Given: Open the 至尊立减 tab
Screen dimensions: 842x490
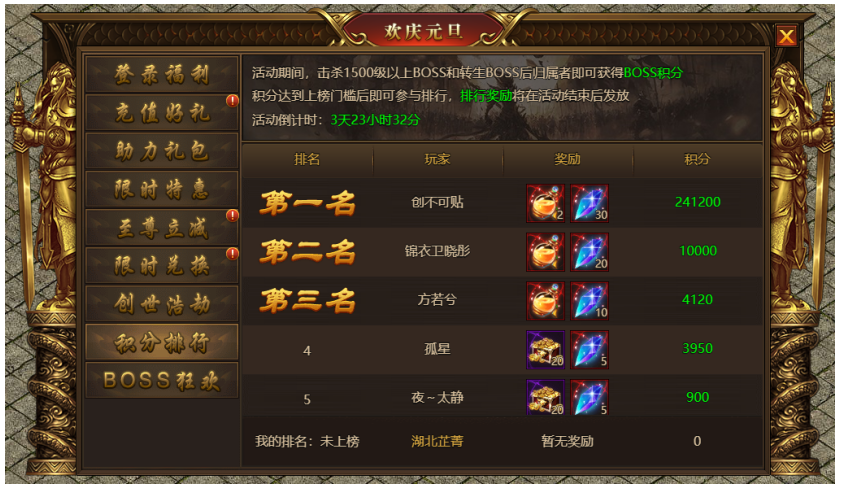Looking at the screenshot, I should tap(162, 228).
